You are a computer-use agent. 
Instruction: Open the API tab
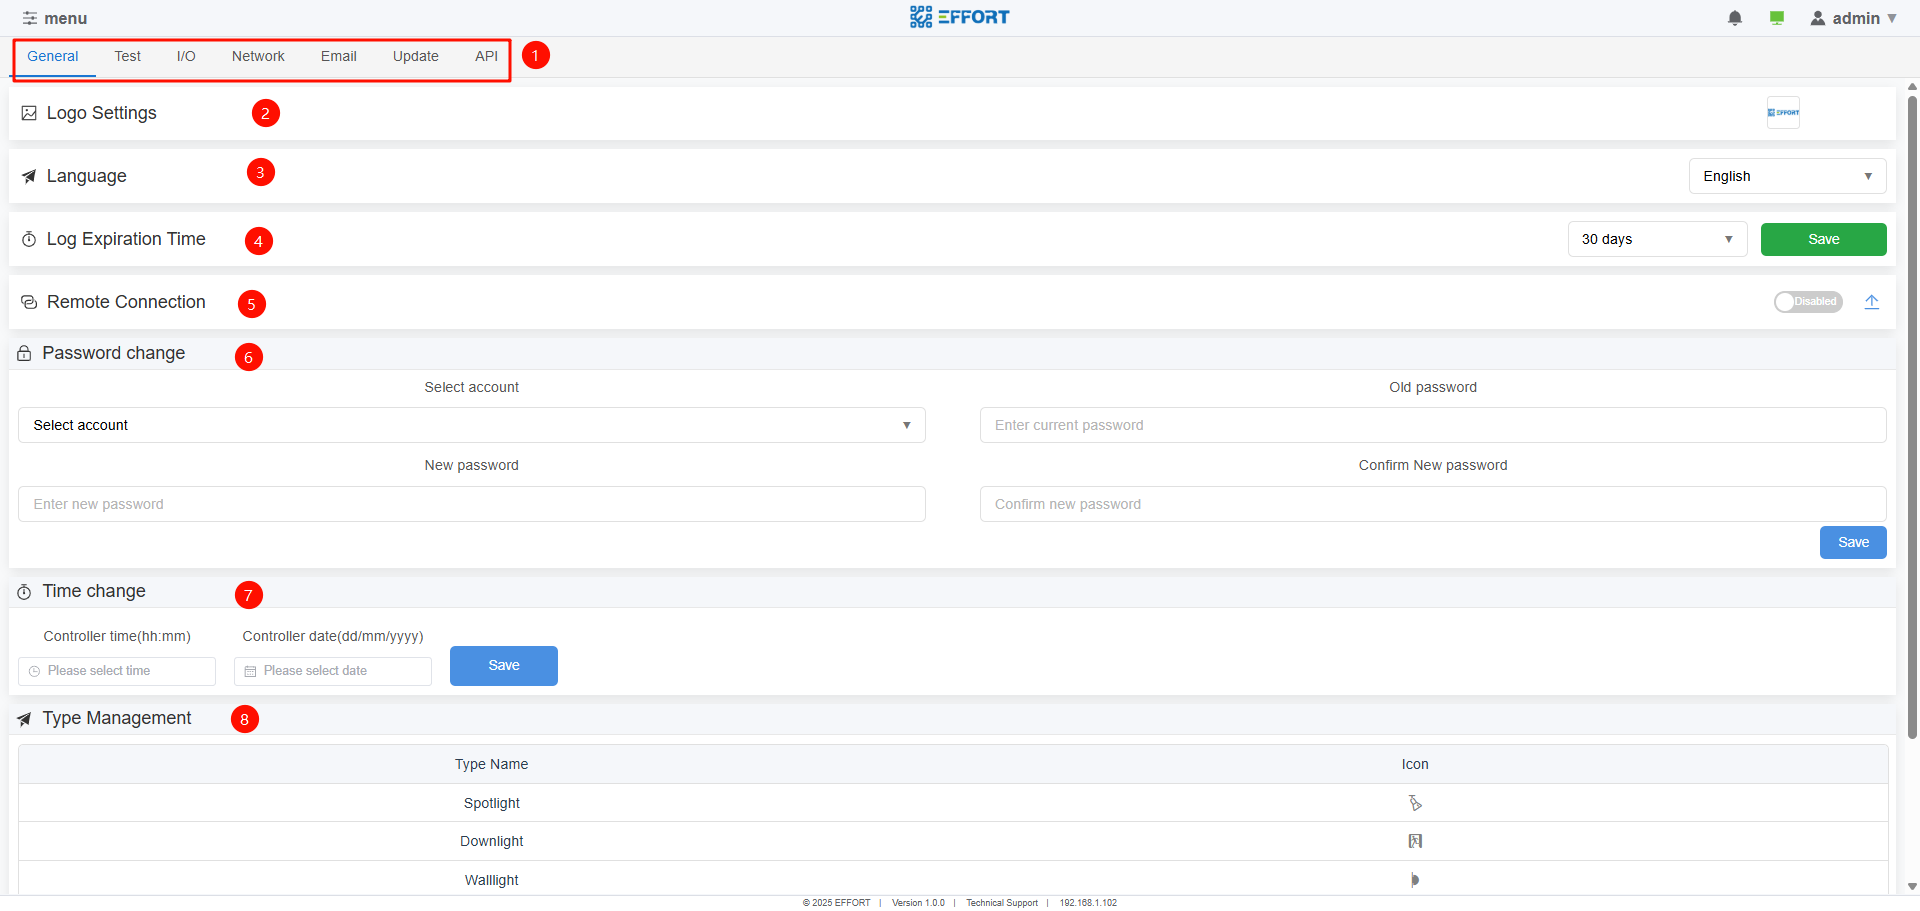(486, 56)
